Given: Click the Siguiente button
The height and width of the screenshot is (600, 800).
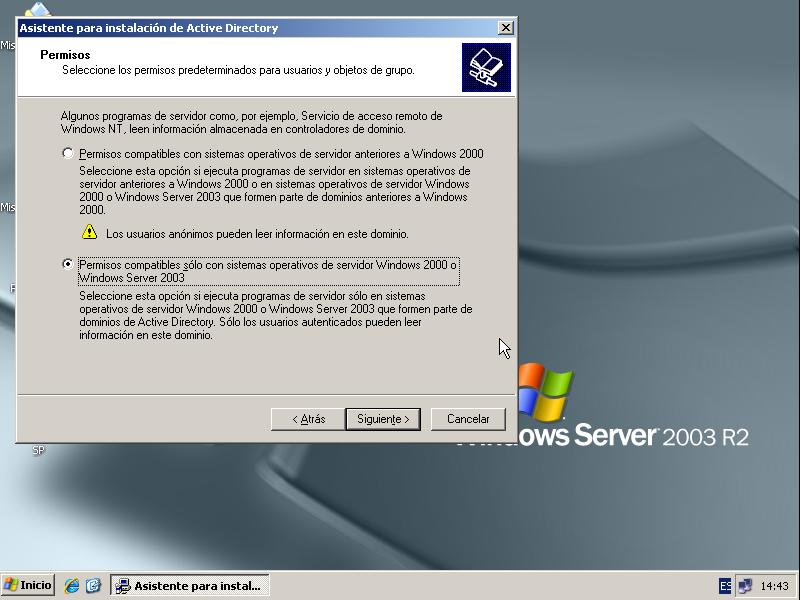Looking at the screenshot, I should pos(383,419).
